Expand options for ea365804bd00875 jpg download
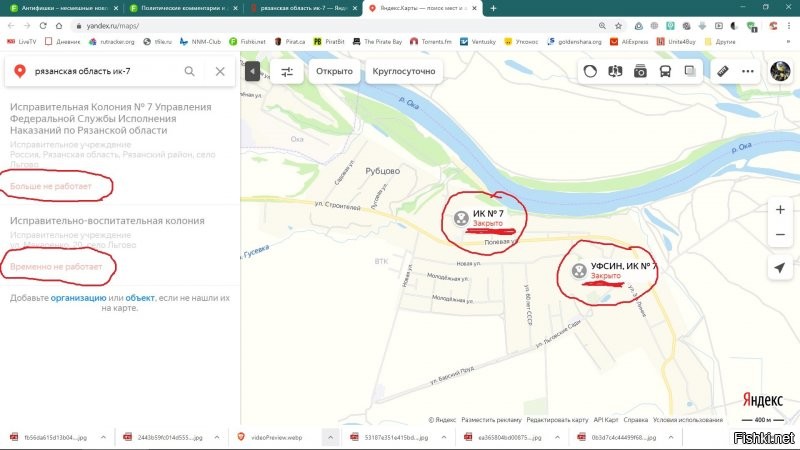800x450 pixels. click(557, 437)
